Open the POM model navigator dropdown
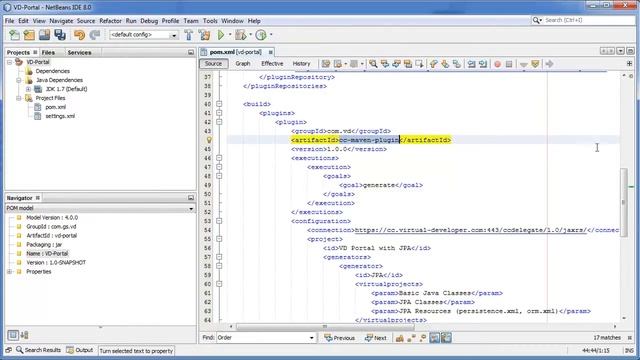This screenshot has width=640, height=360. click(x=191, y=209)
